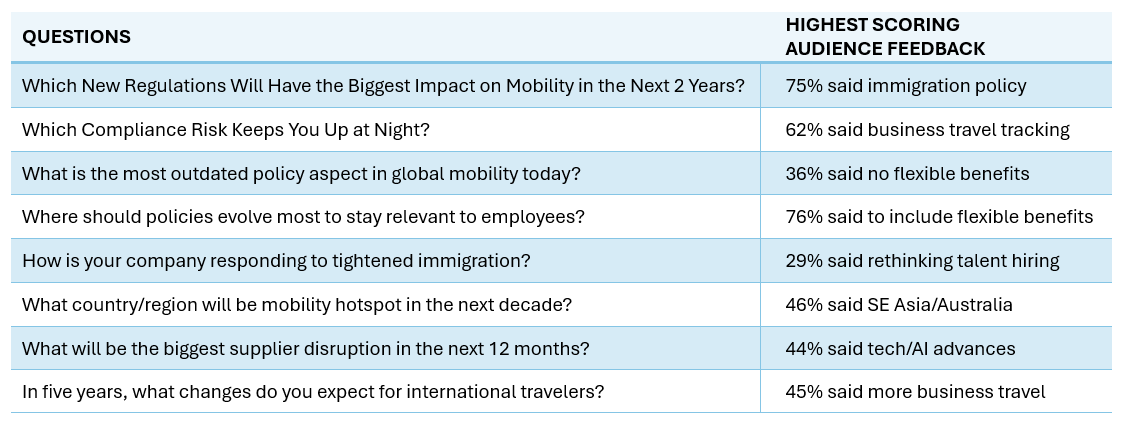Select the international travelers question
The image size is (1125, 426).
coord(313,392)
